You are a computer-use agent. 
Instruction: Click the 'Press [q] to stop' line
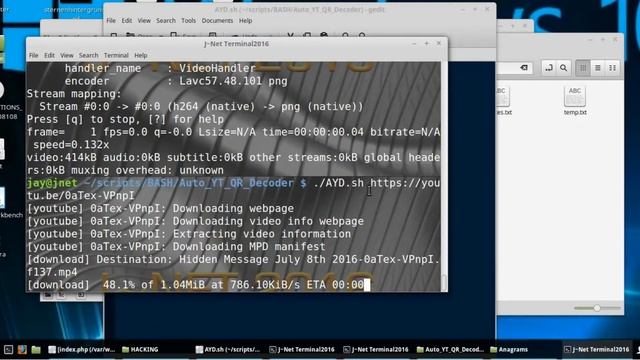[x=125, y=119]
